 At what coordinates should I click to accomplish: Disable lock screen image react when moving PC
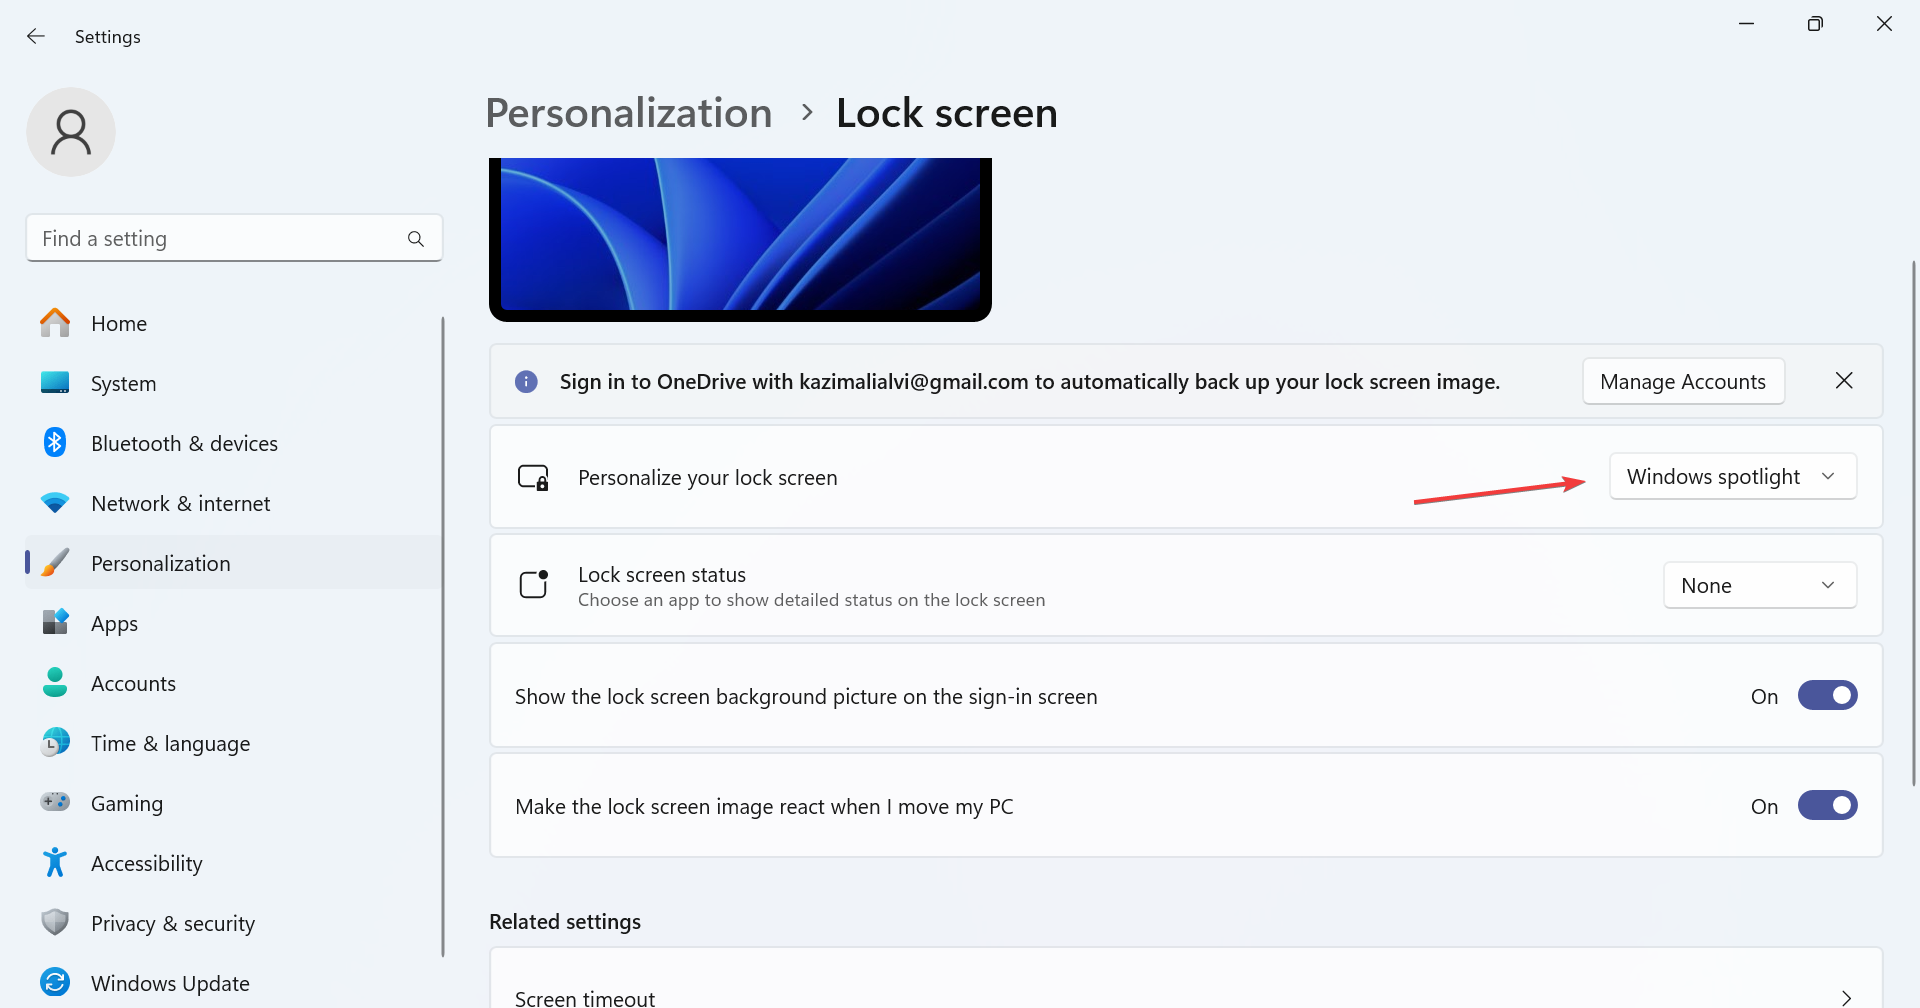1827,805
